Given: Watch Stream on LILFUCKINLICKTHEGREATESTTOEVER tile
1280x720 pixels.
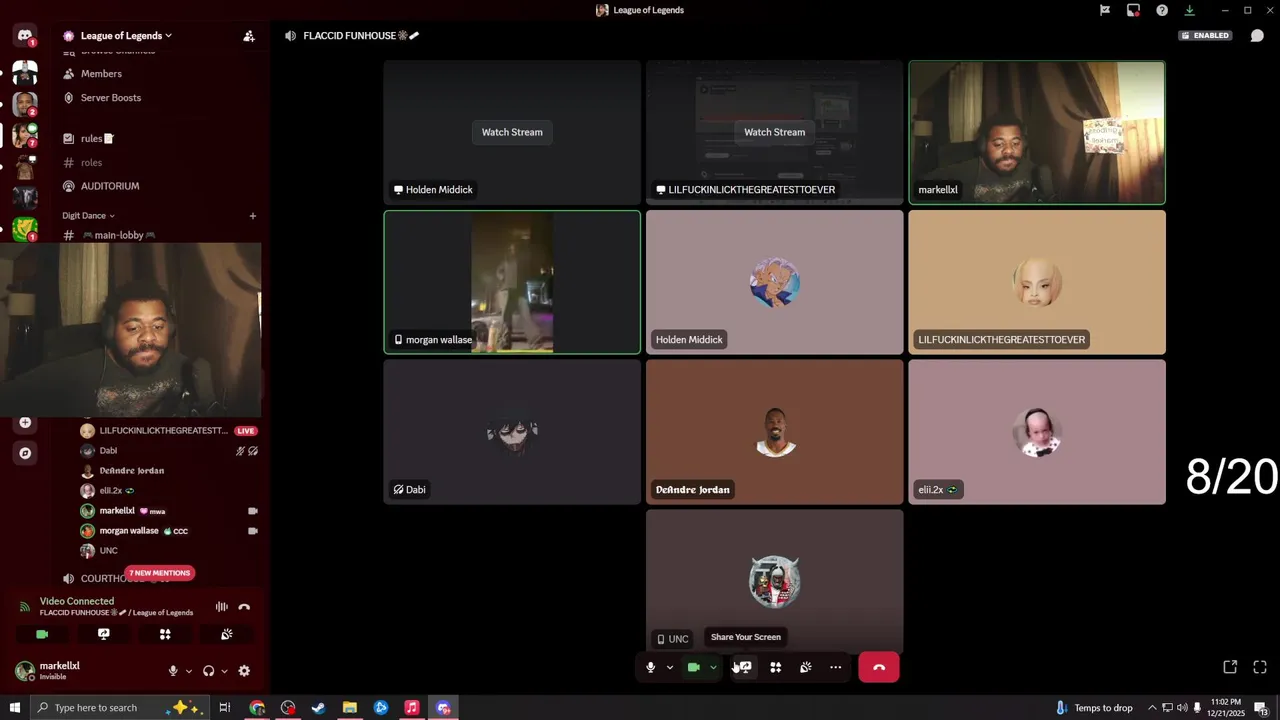Looking at the screenshot, I should click(774, 132).
